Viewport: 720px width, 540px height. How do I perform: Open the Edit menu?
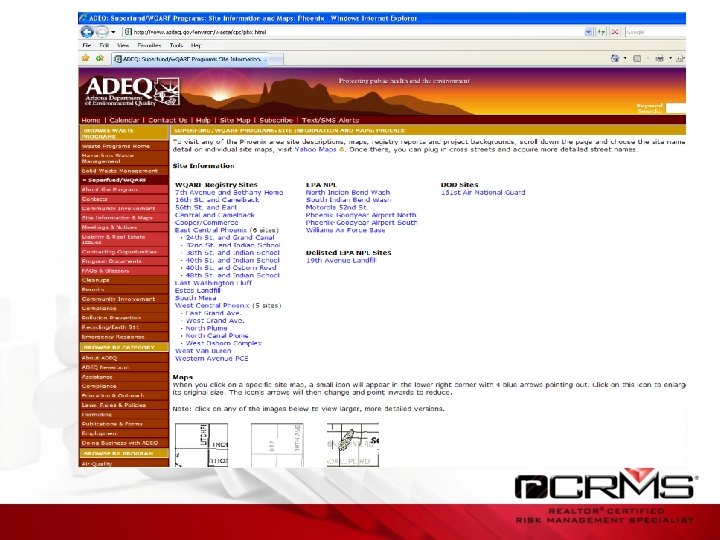[104, 45]
